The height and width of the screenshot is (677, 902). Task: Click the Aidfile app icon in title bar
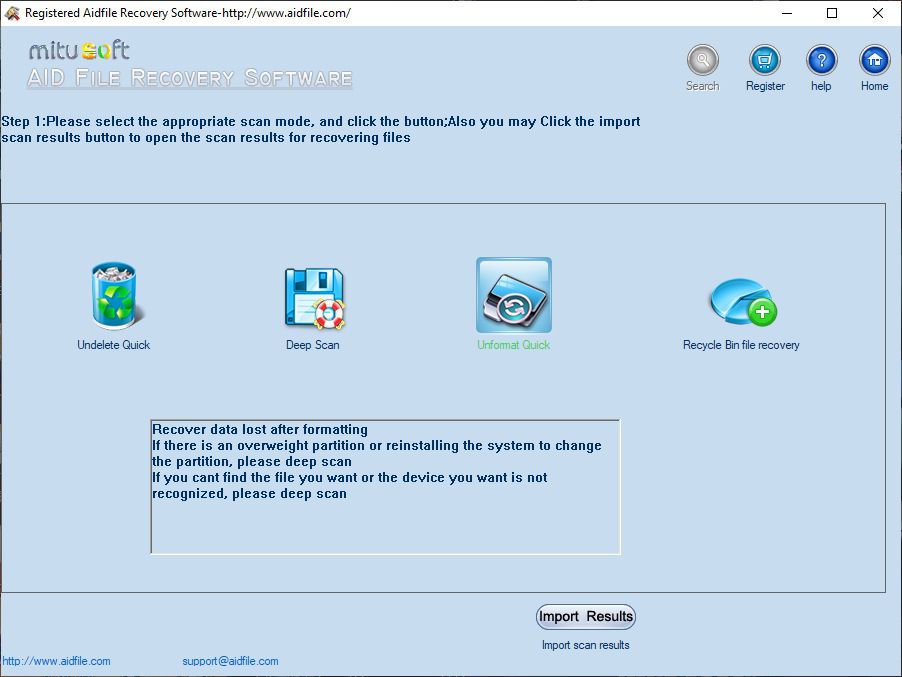tap(12, 13)
